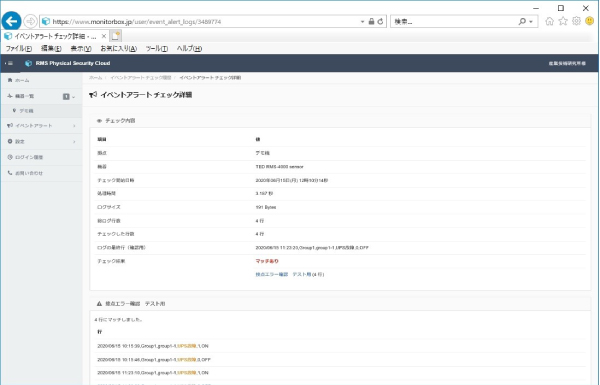Screen dimensions: 600x385
Task: Click the matched log line ending 1,ON at 10:15
Action: pyautogui.click(x=153, y=346)
